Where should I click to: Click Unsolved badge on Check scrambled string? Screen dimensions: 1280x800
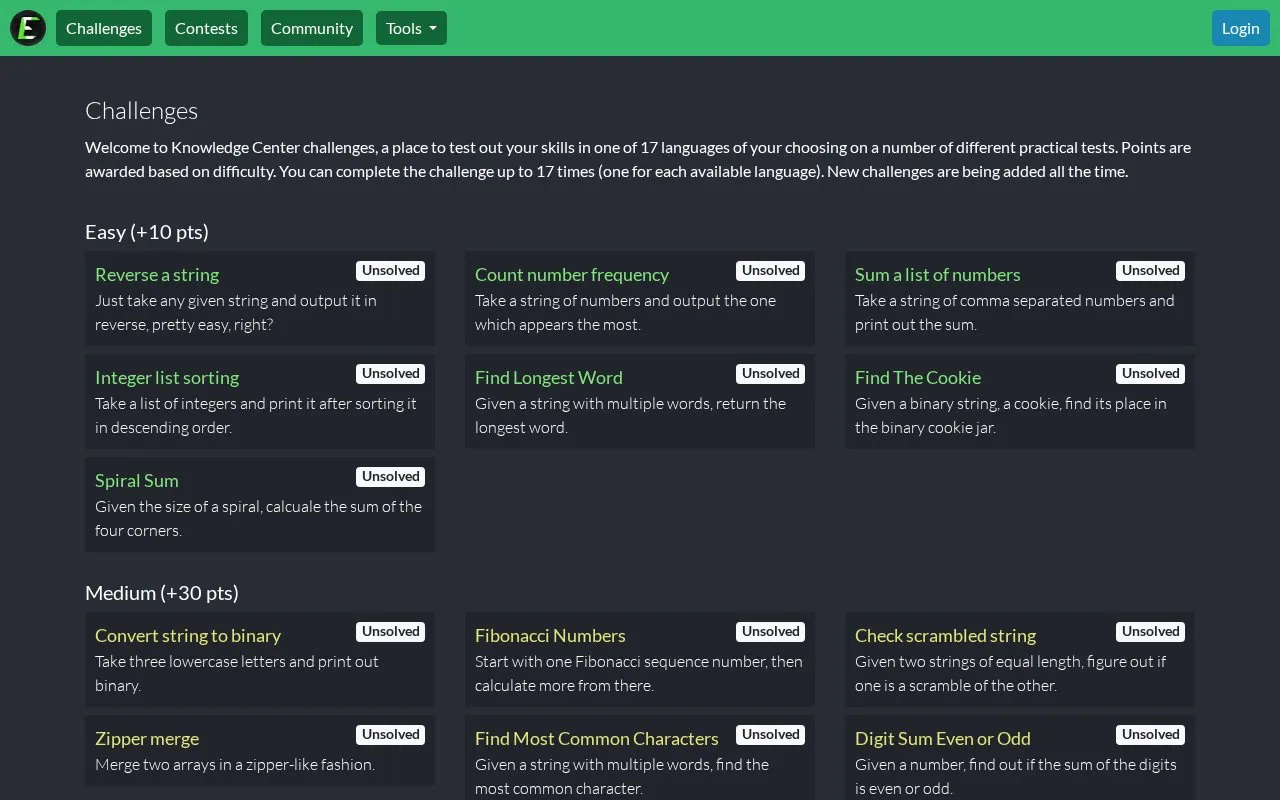pos(1151,632)
